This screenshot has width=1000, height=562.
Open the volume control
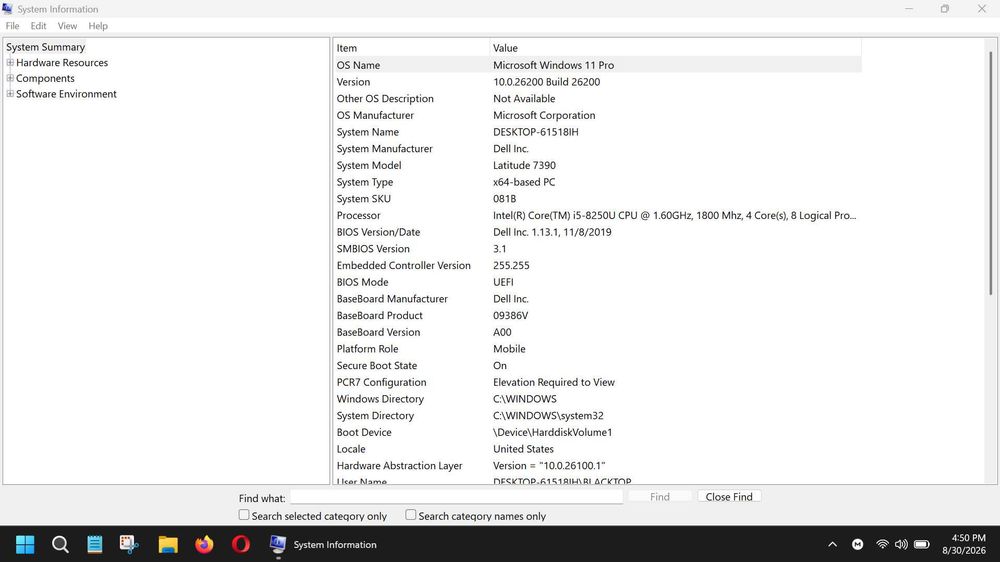[901, 544]
